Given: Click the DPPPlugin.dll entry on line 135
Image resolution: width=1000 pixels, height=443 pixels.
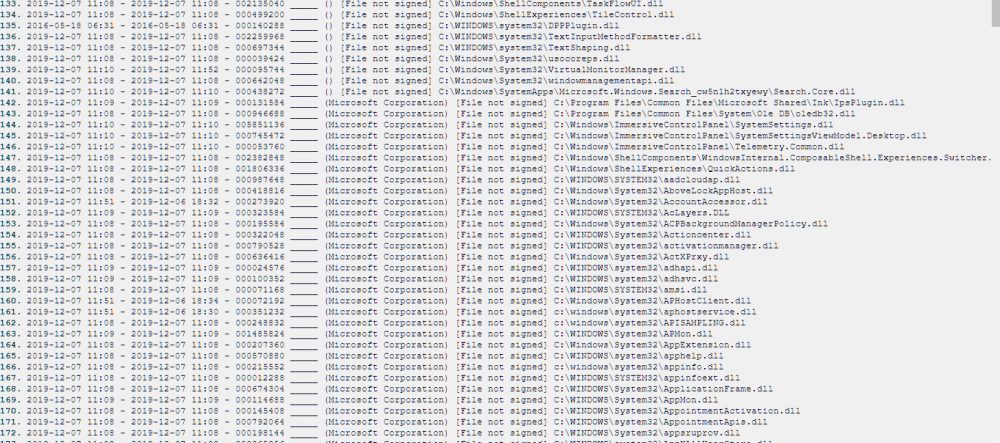Looking at the screenshot, I should [529, 25].
